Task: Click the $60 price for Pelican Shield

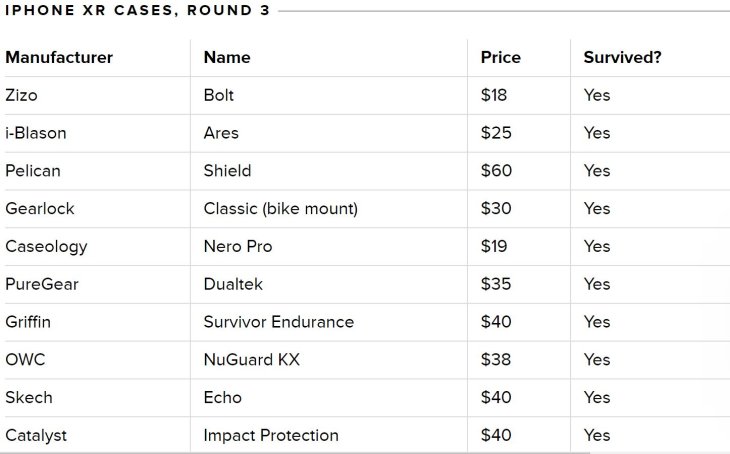Action: [496, 171]
